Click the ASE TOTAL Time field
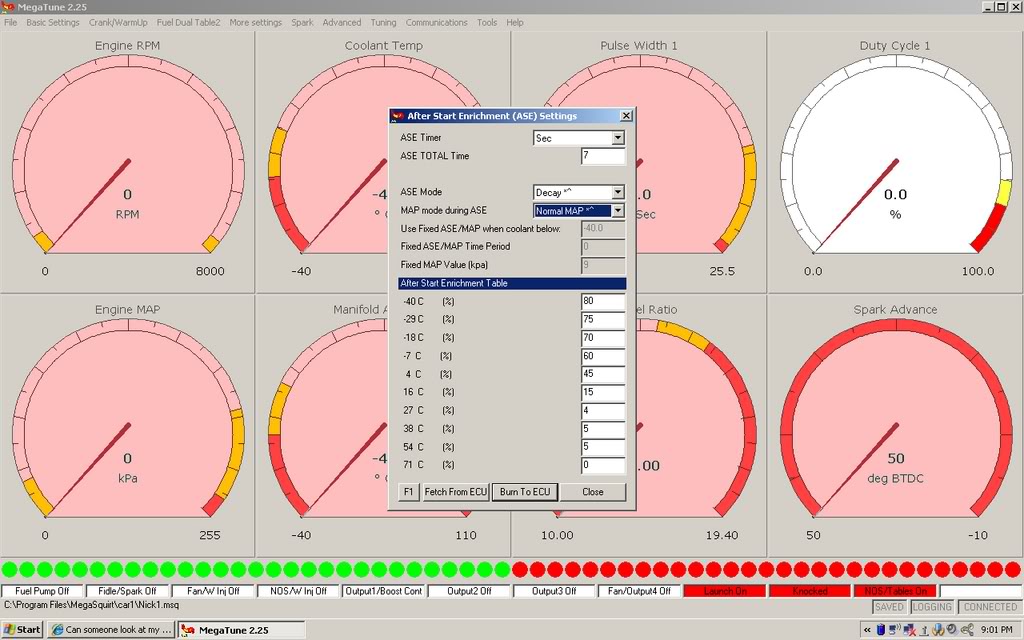Viewport: 1024px width, 640px height. [x=603, y=155]
